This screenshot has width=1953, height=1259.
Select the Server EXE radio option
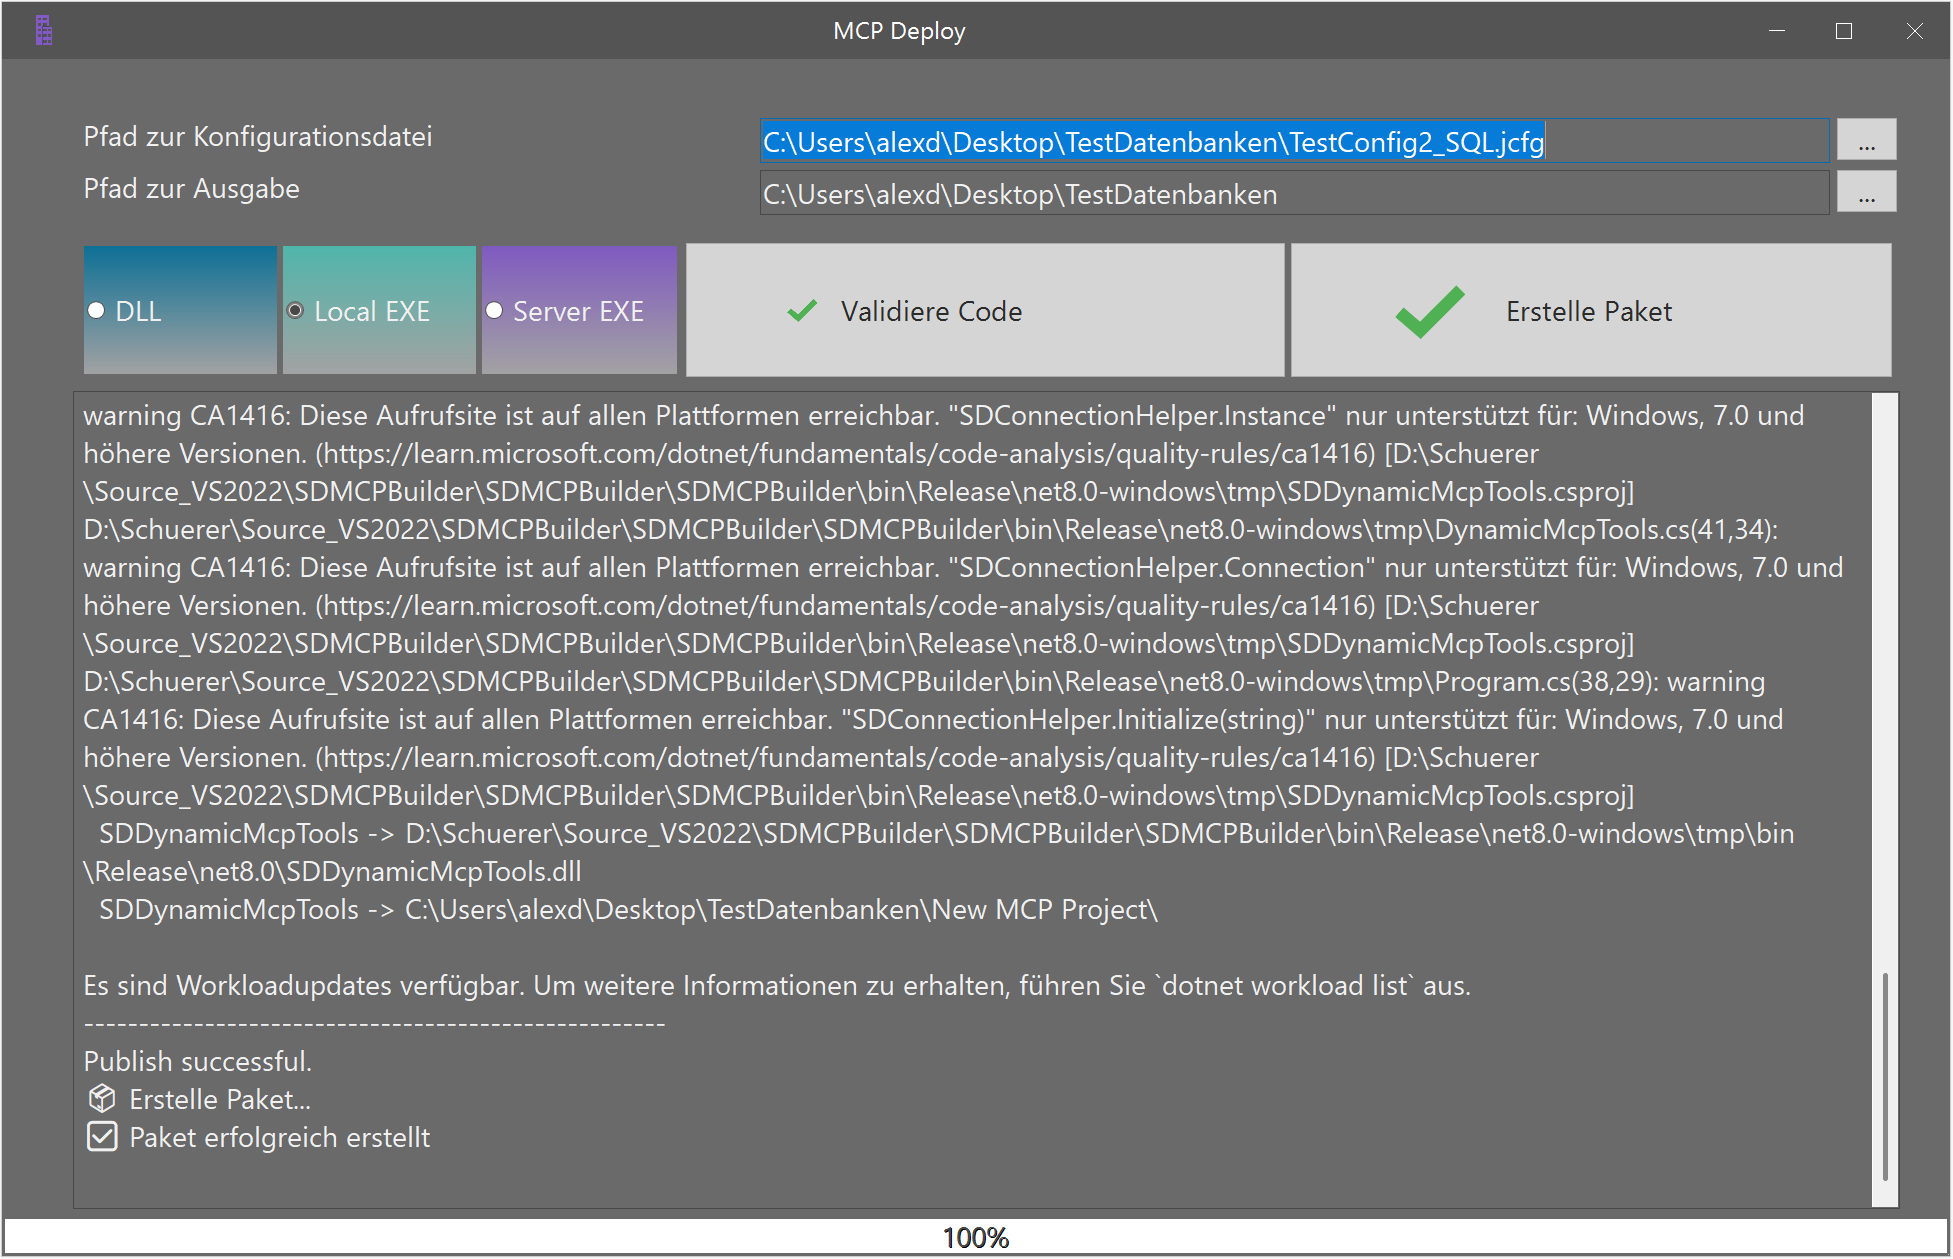coord(494,311)
